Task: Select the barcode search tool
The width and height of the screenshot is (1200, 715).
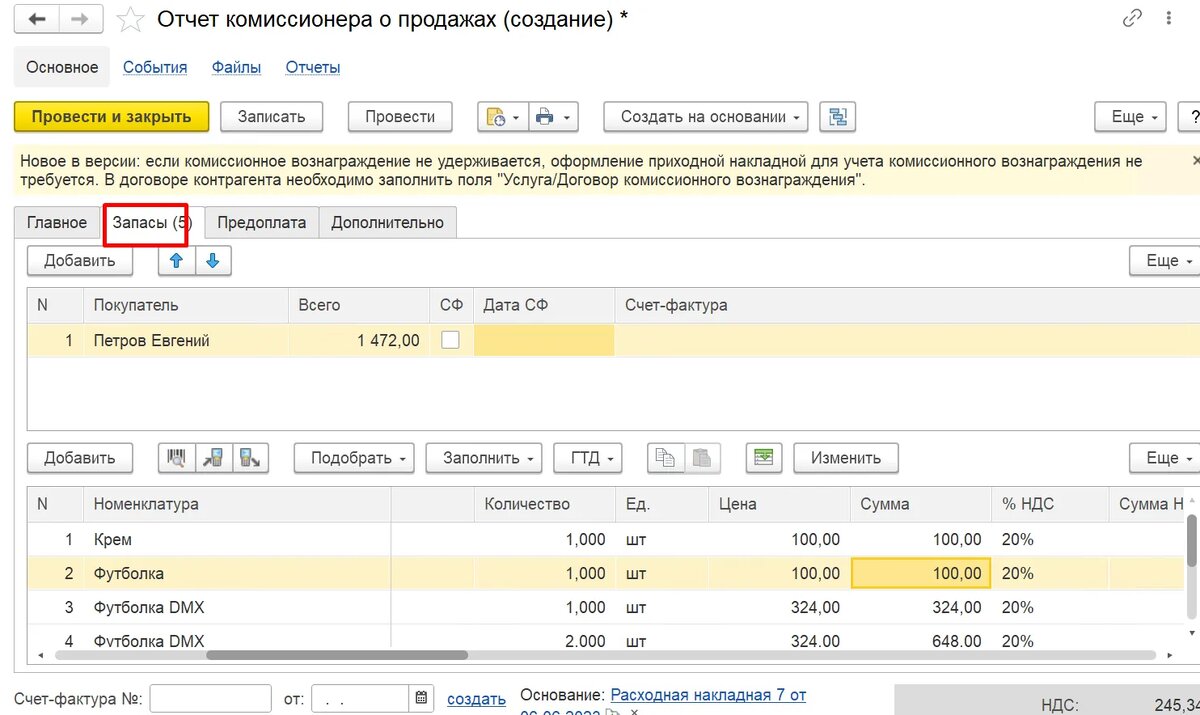Action: tap(176, 457)
